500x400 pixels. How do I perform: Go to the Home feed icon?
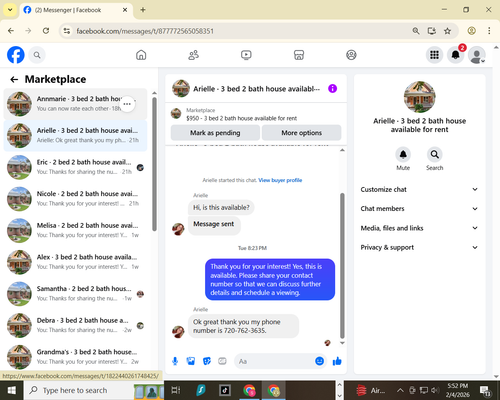click(141, 55)
